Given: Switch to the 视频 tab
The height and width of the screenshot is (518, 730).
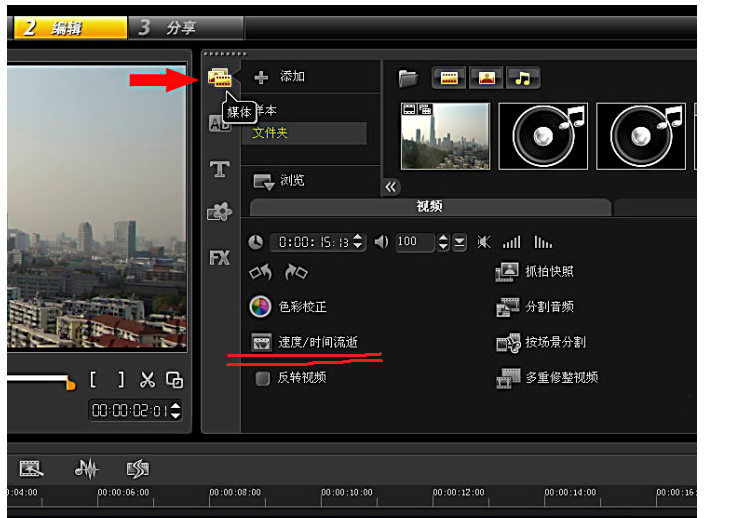Looking at the screenshot, I should [x=430, y=207].
